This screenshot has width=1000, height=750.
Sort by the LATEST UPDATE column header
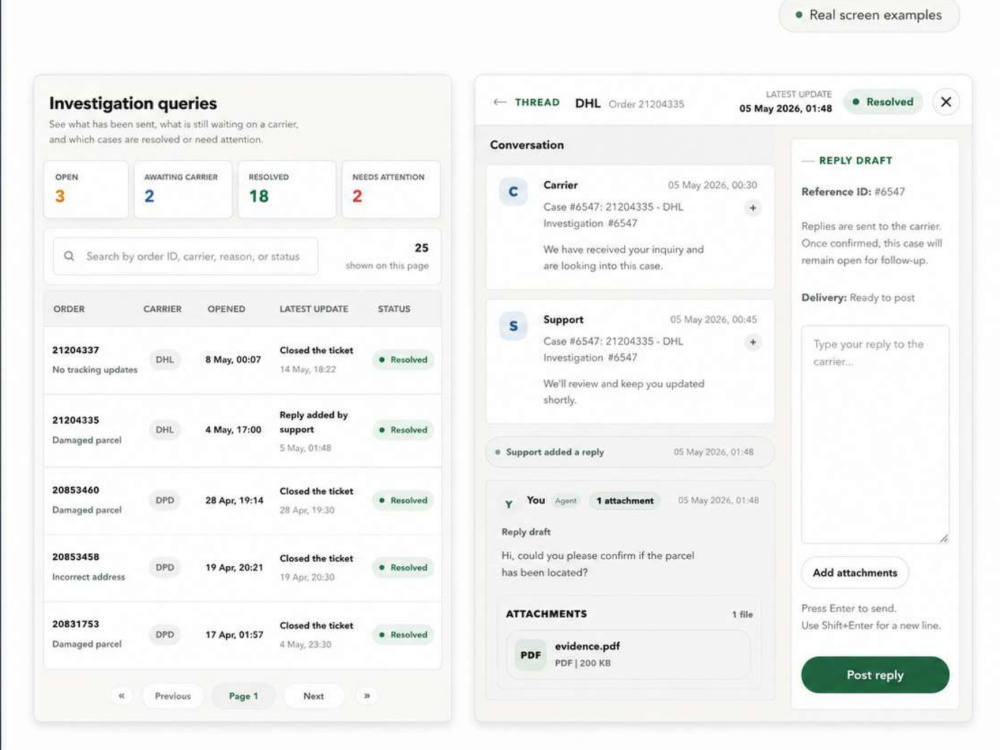(x=314, y=309)
